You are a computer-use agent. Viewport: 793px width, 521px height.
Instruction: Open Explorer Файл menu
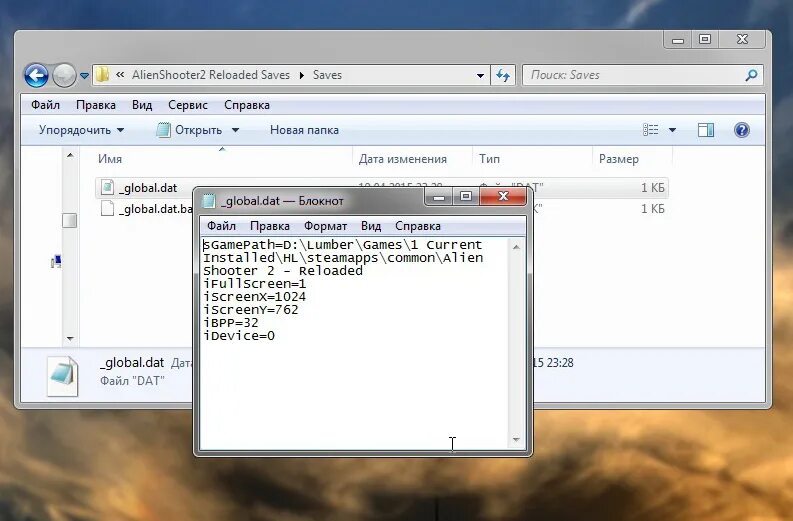[46, 105]
